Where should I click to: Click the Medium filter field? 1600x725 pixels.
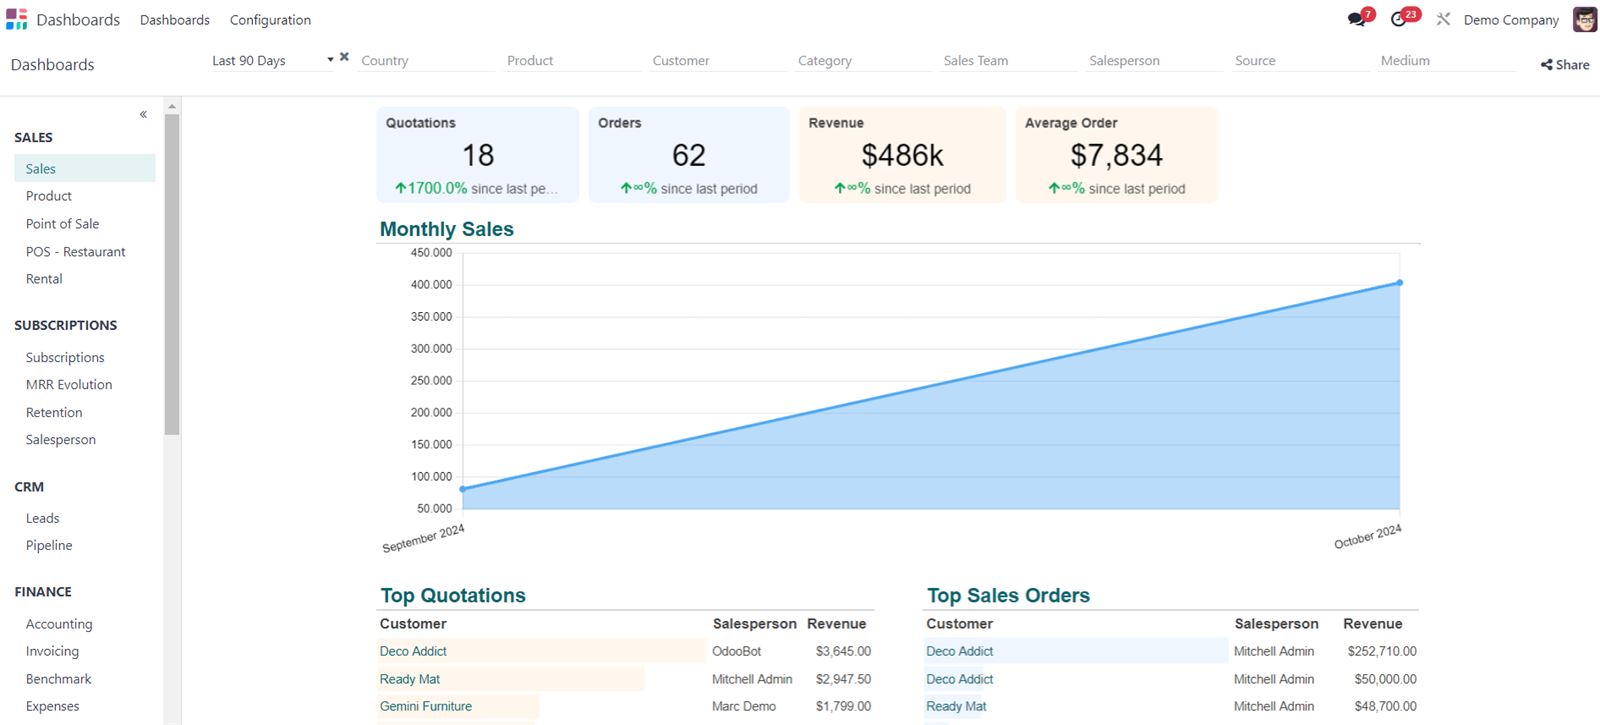[x=1447, y=61]
